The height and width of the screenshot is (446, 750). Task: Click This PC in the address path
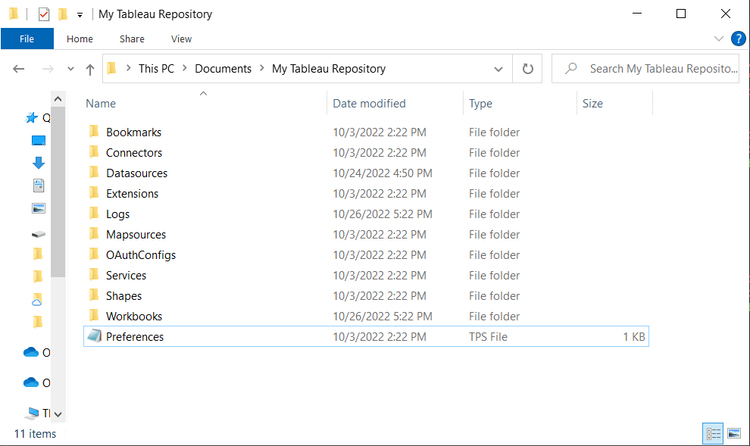click(156, 69)
